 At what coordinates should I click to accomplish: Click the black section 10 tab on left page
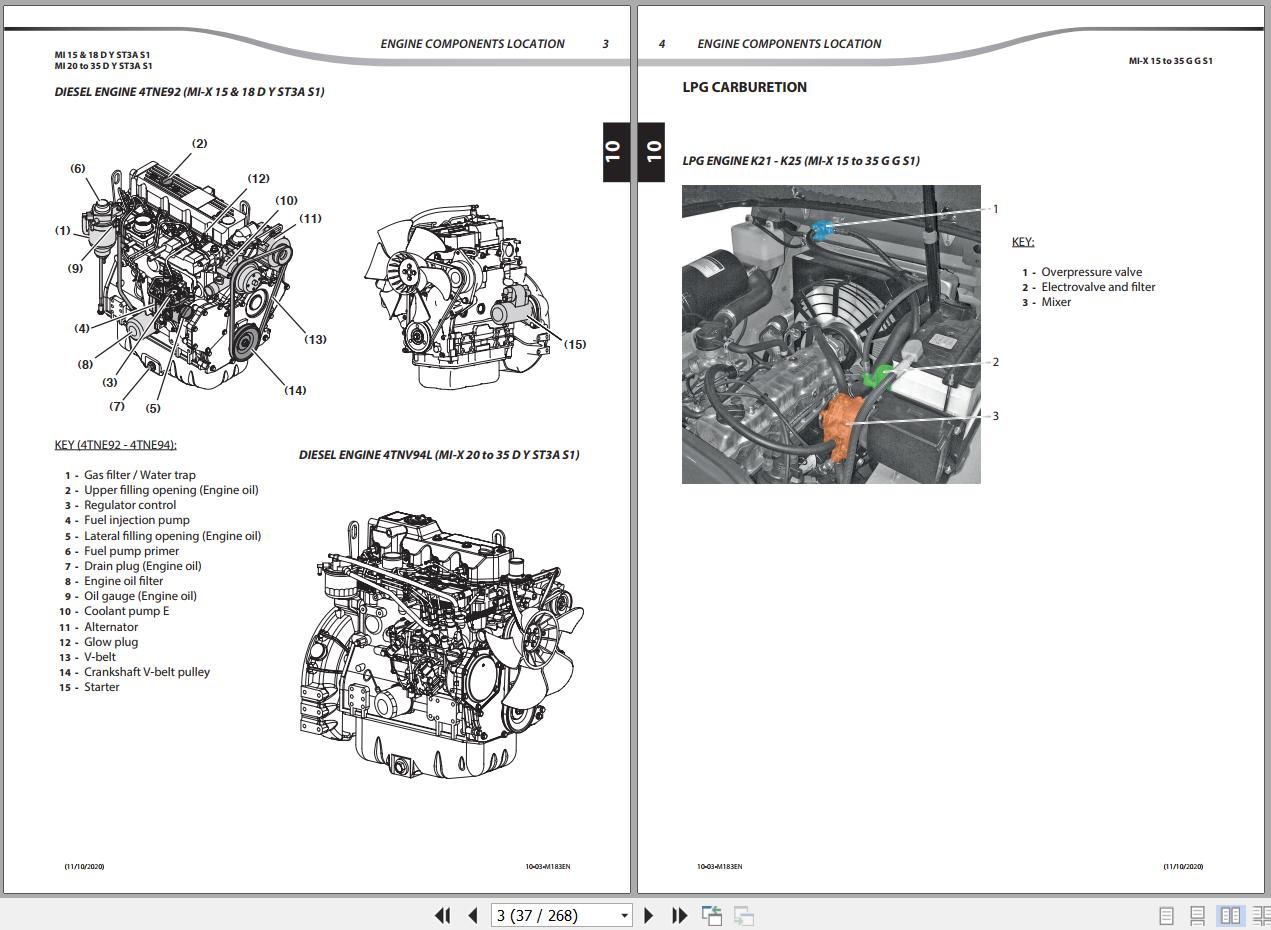614,152
